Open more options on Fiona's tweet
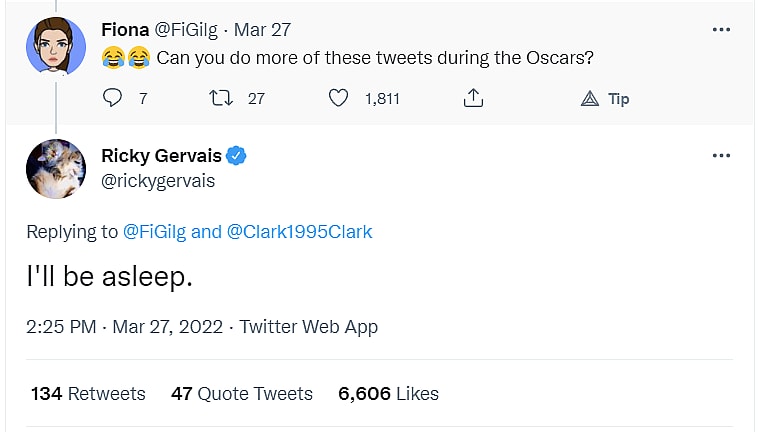This screenshot has height=432, width=759. point(721,30)
